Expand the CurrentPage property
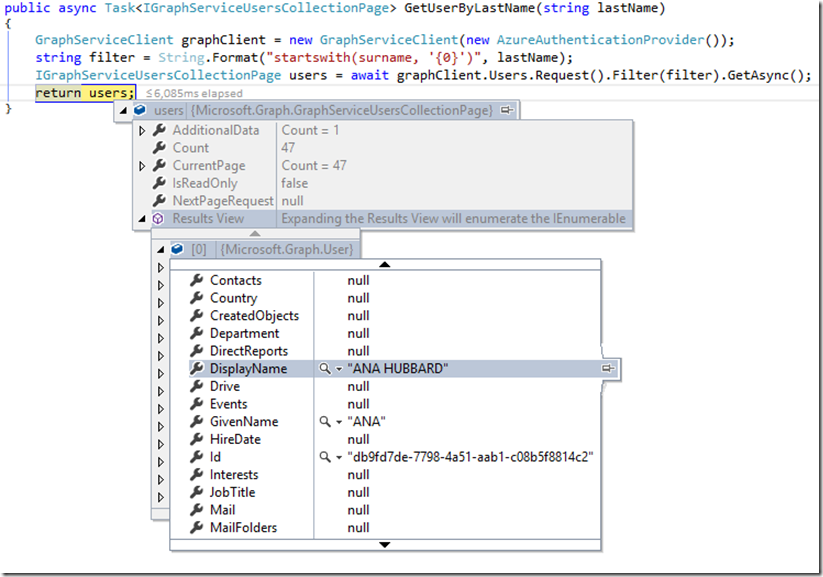This screenshot has width=823, height=577. click(x=142, y=165)
